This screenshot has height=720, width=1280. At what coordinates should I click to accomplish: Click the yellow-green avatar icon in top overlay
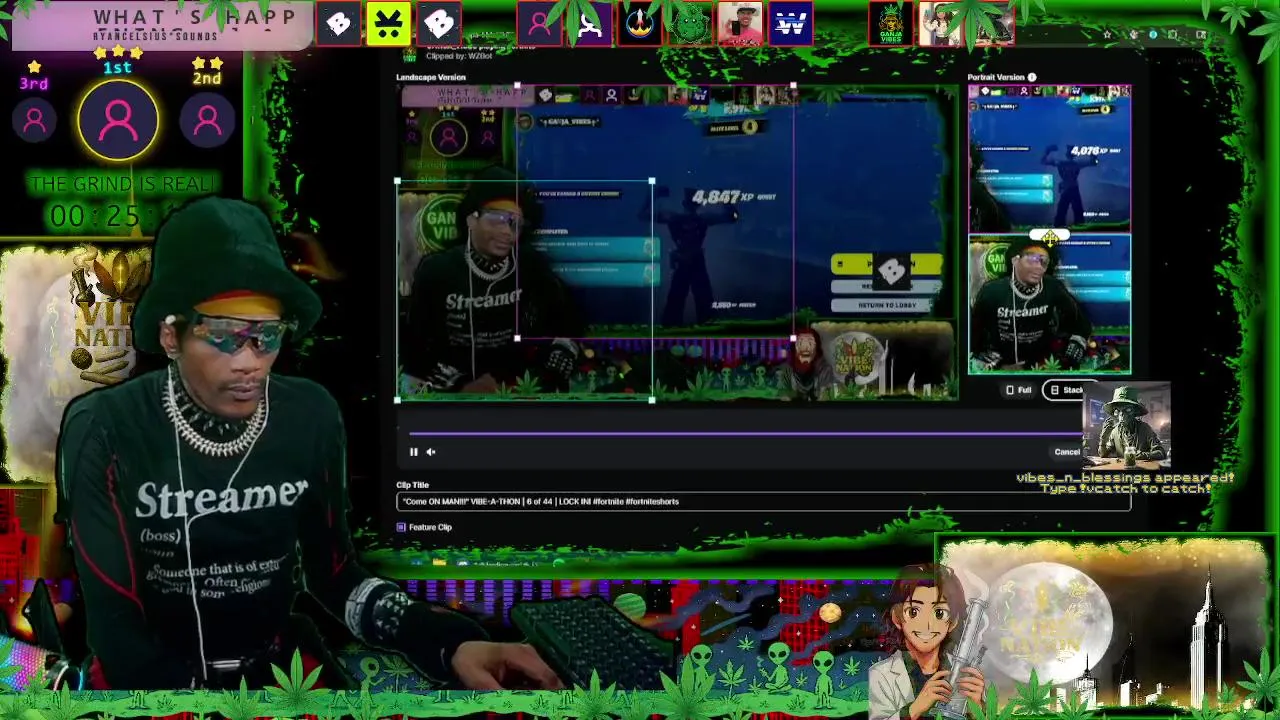pyautogui.click(x=389, y=24)
